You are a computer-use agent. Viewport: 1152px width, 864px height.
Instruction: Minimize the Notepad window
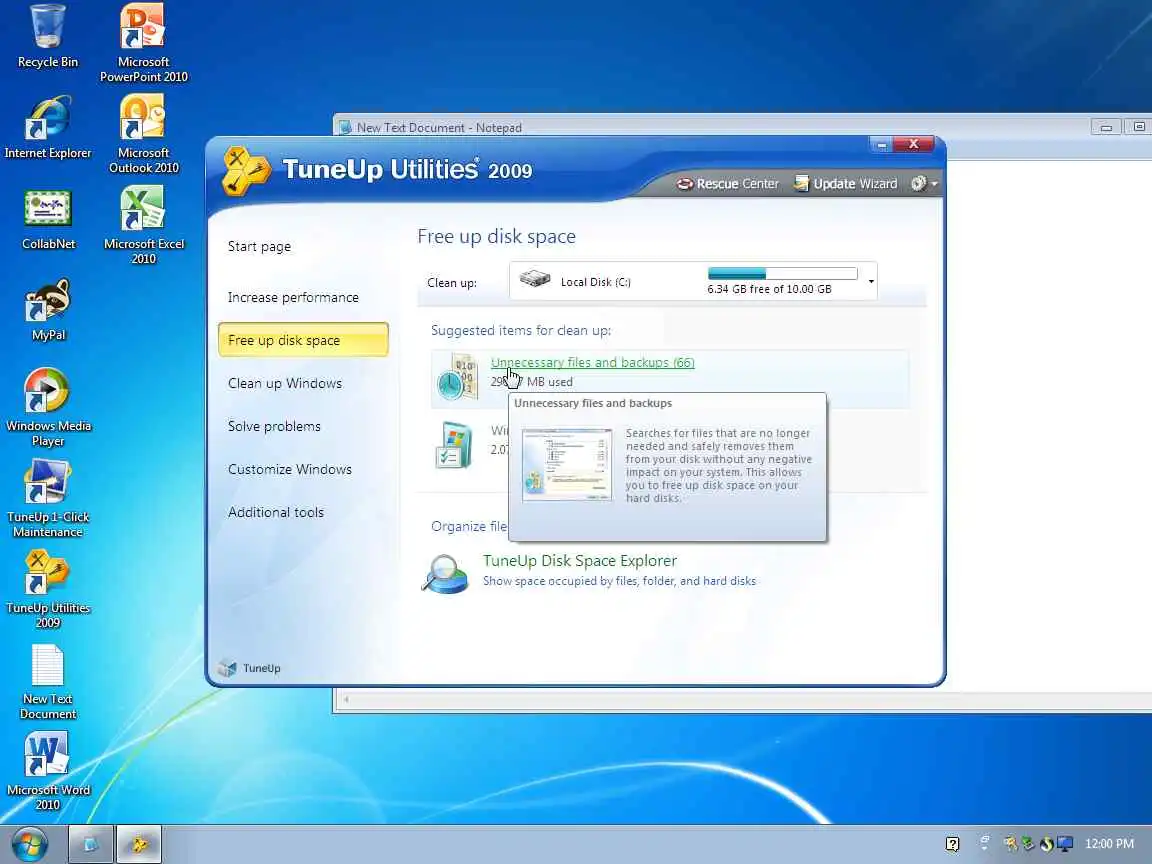click(x=1106, y=127)
